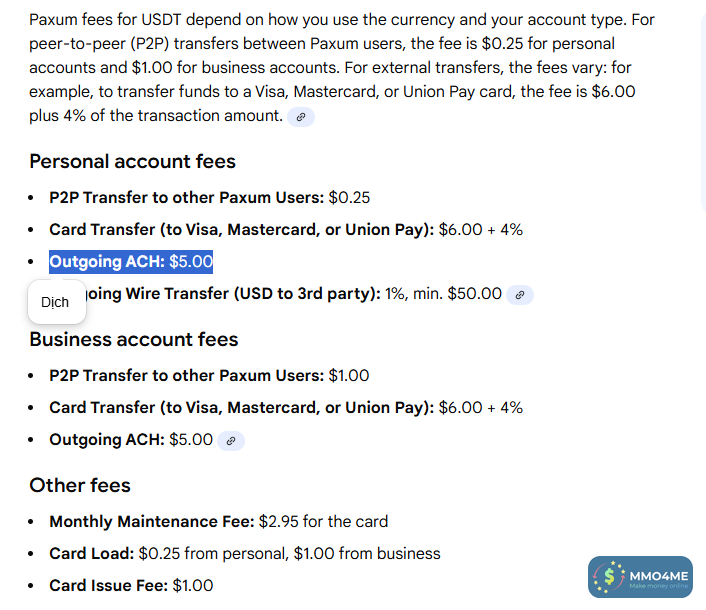
Task: Click the business Card Transfer fee line
Action: 285,408
